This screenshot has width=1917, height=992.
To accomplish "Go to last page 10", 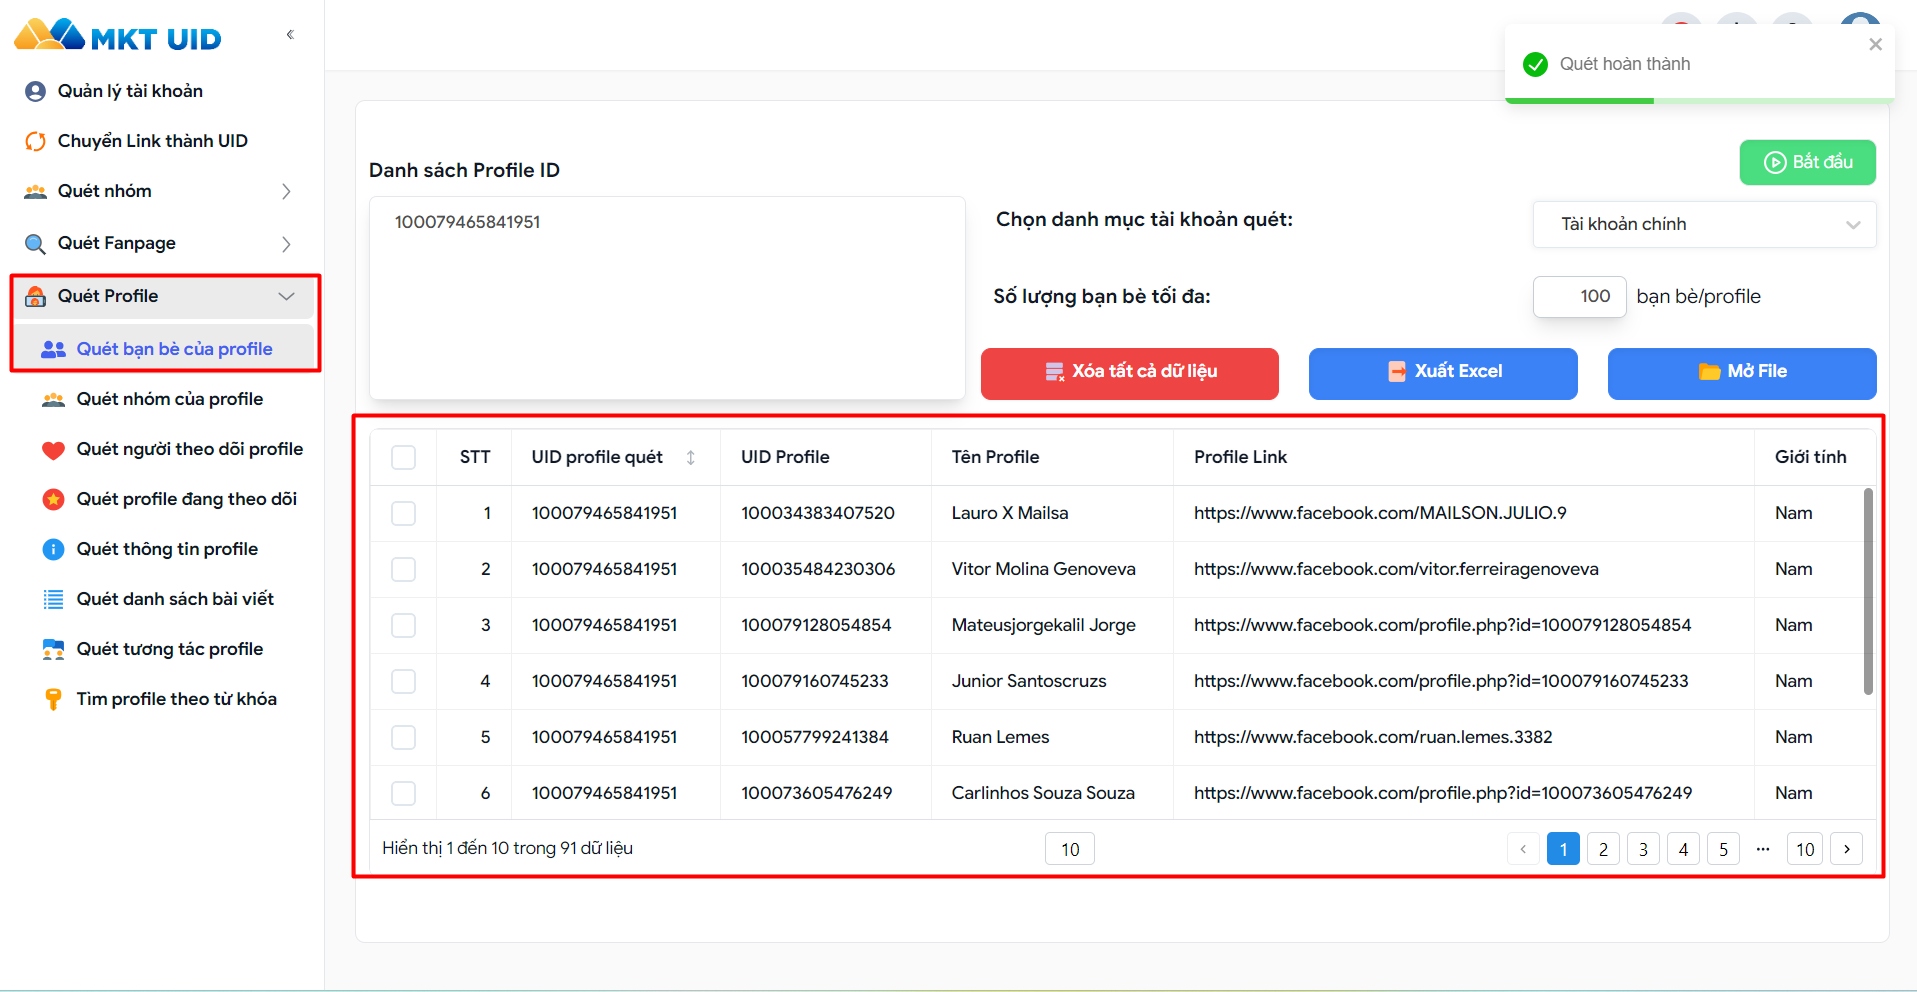I will (x=1805, y=849).
